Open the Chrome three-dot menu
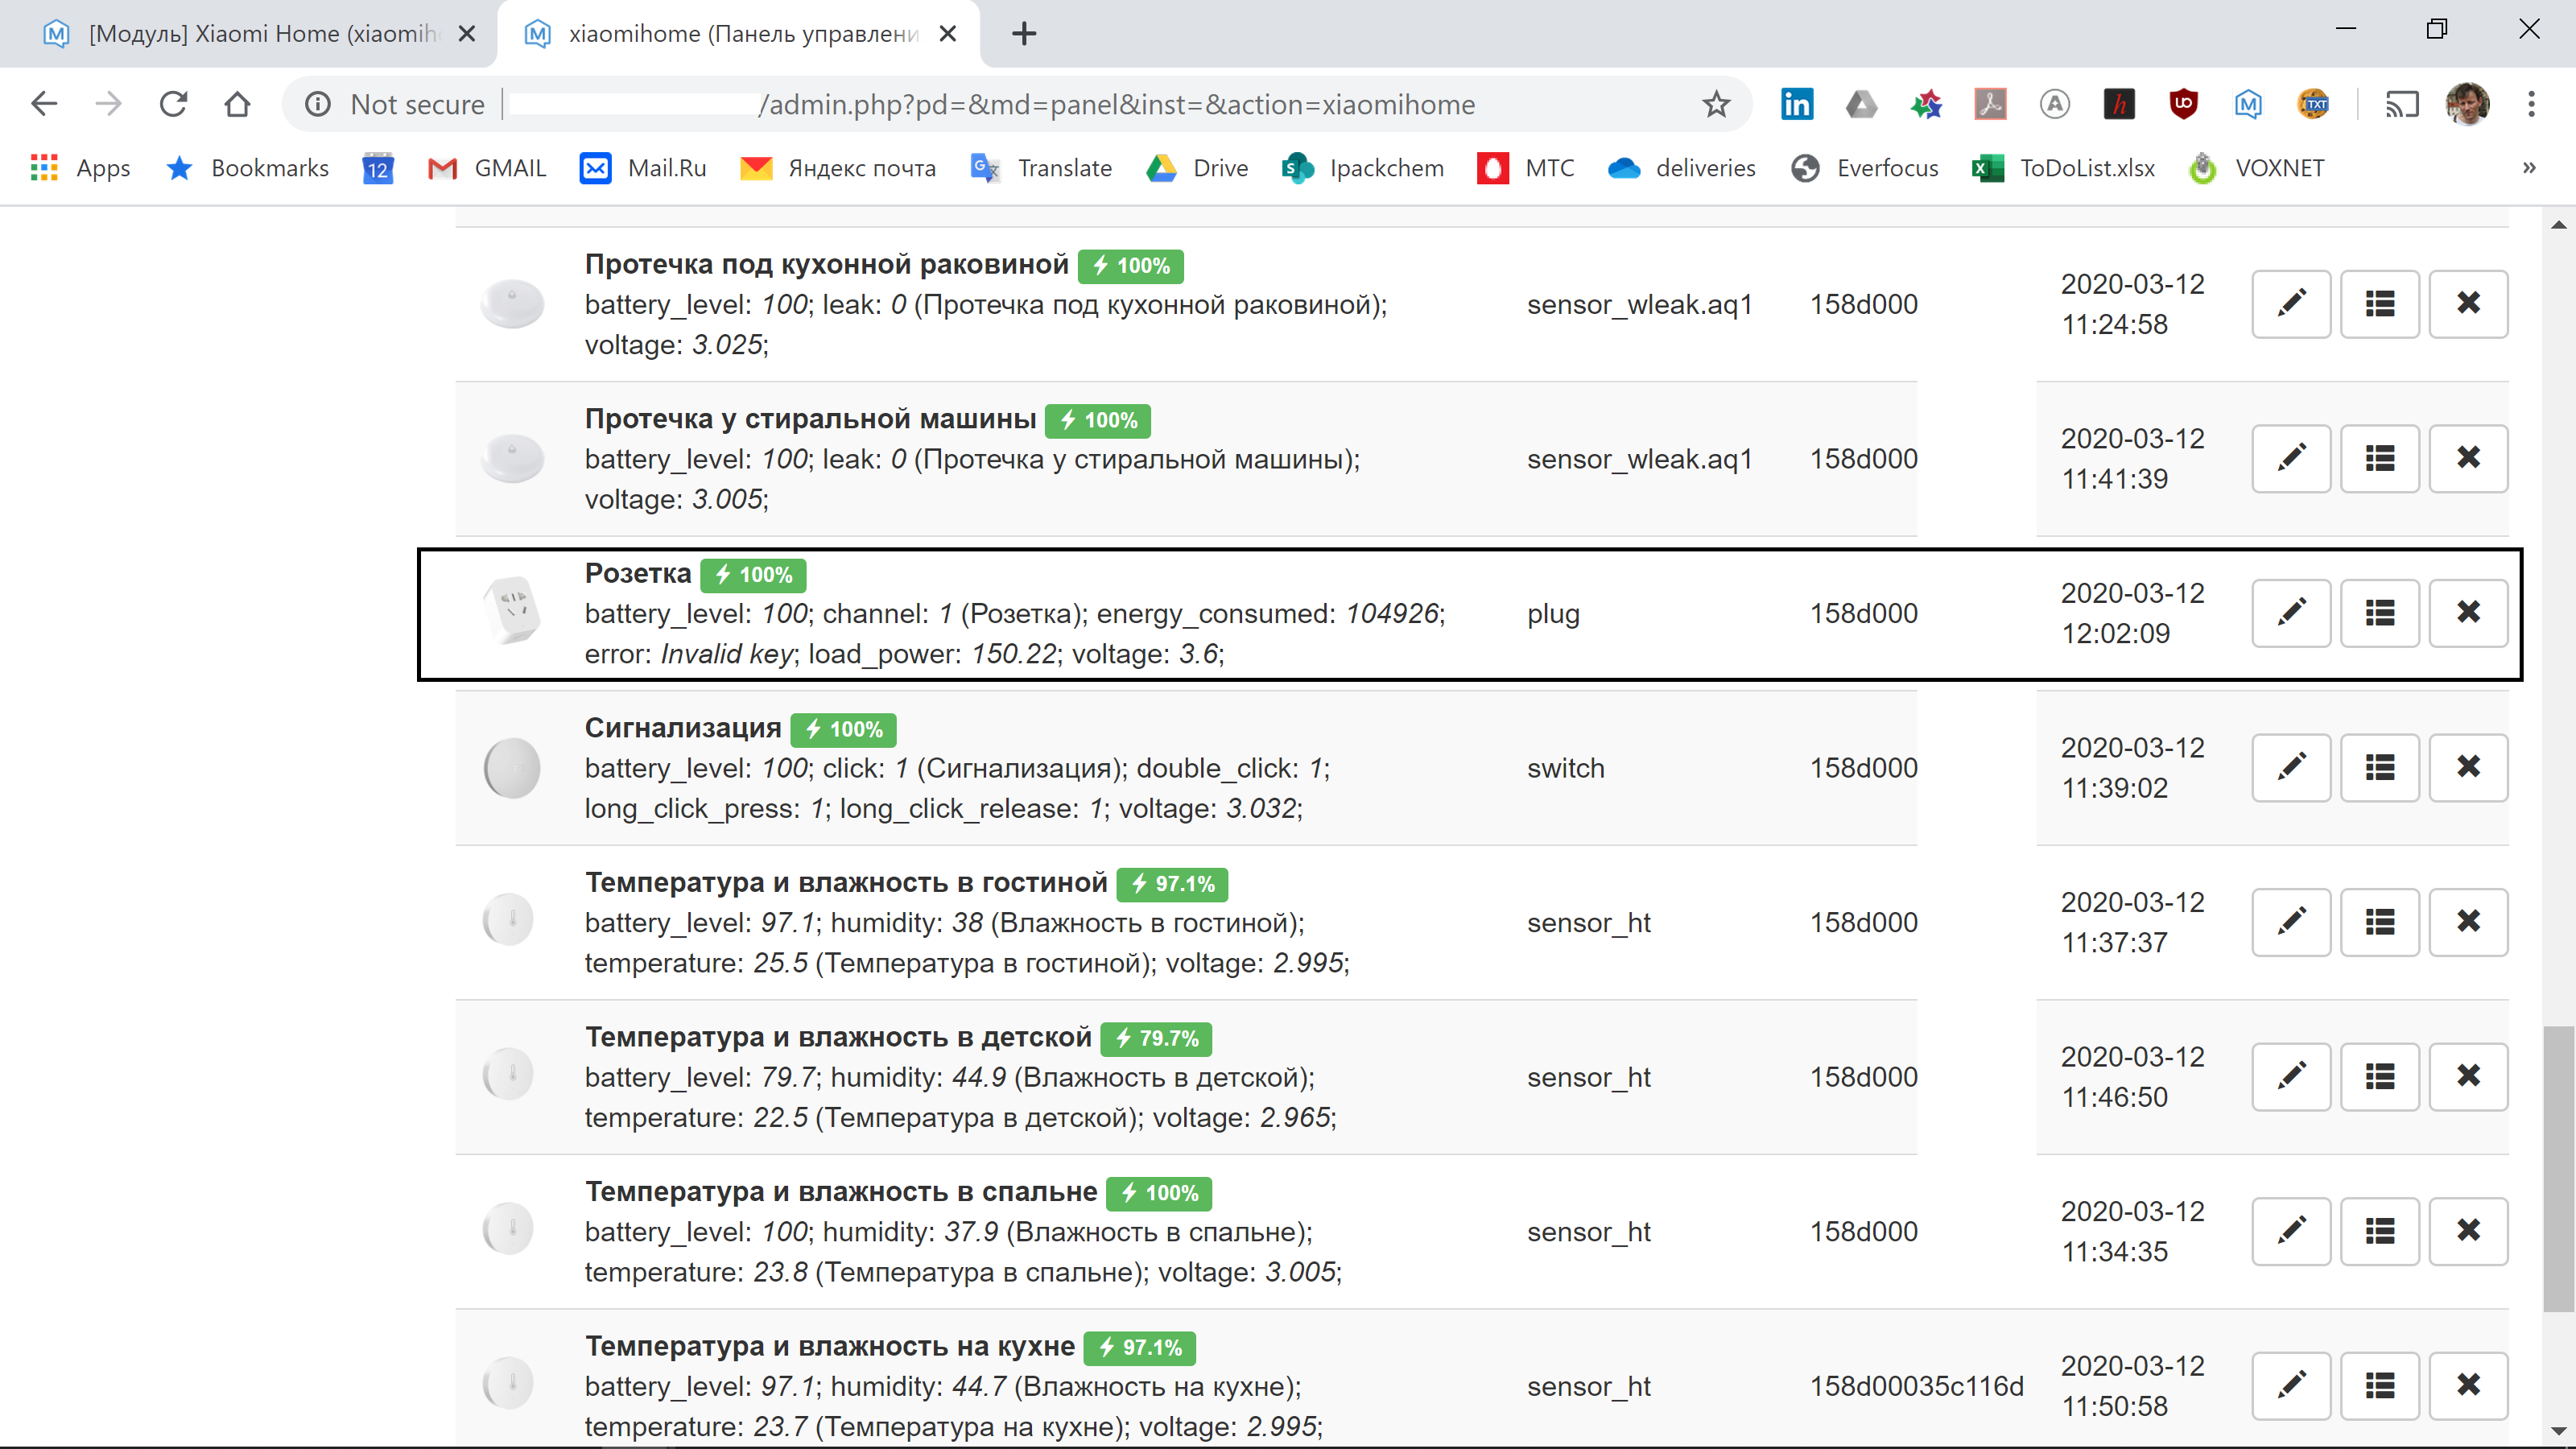2576x1449 pixels. 2531,104
